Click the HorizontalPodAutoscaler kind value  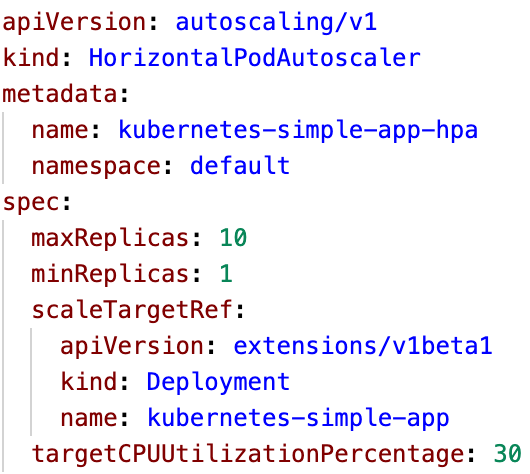click(255, 57)
